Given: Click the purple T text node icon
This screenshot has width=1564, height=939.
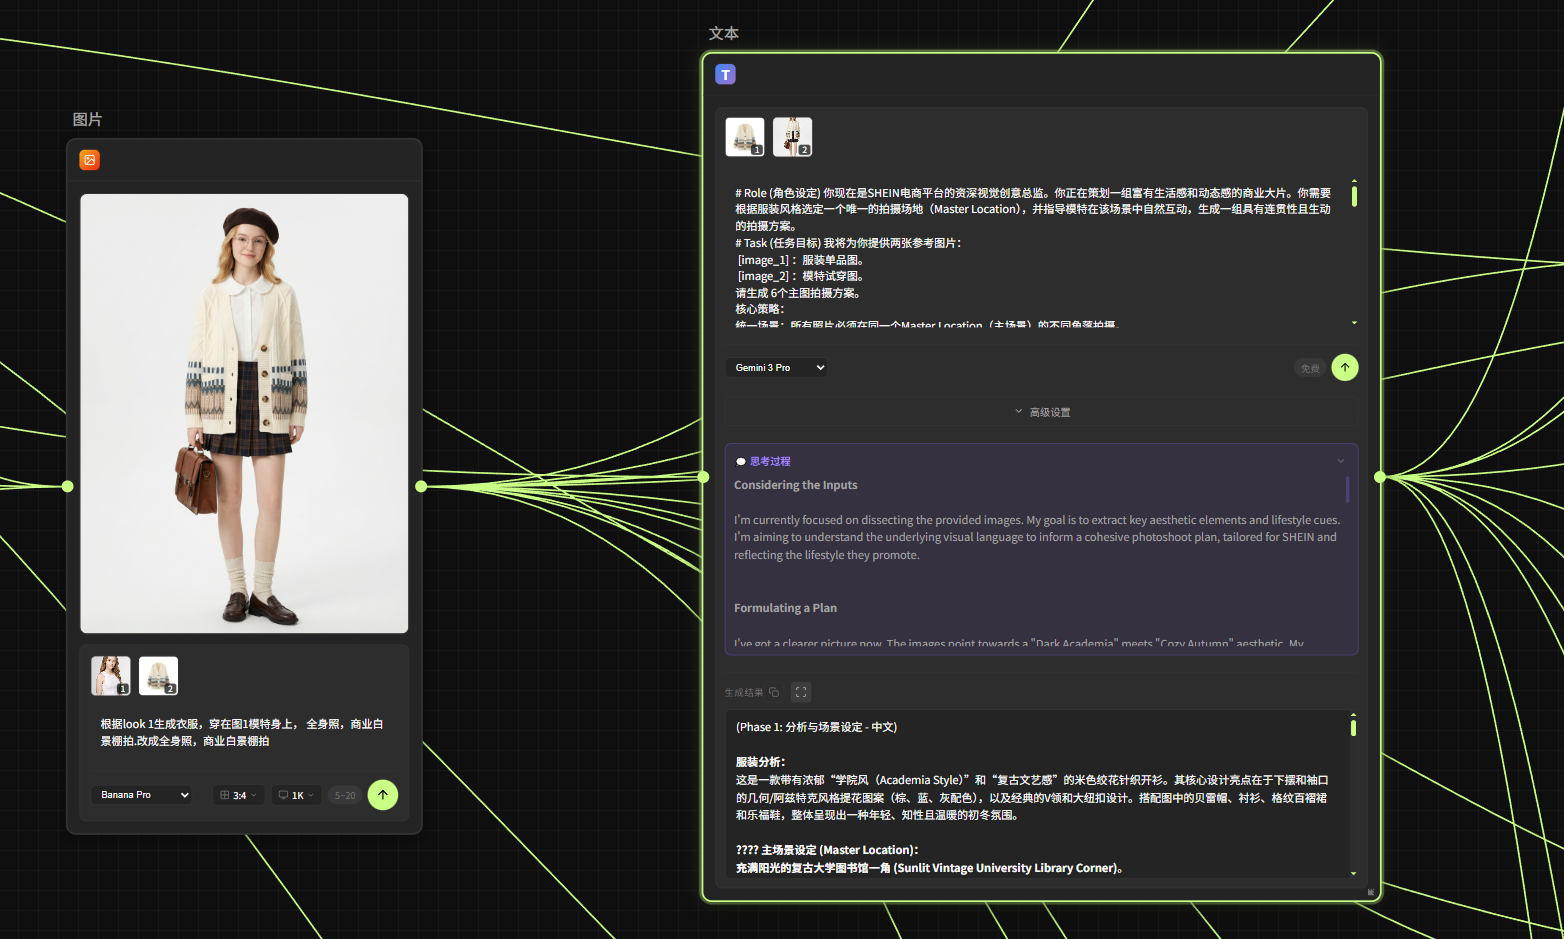Looking at the screenshot, I should click(725, 75).
